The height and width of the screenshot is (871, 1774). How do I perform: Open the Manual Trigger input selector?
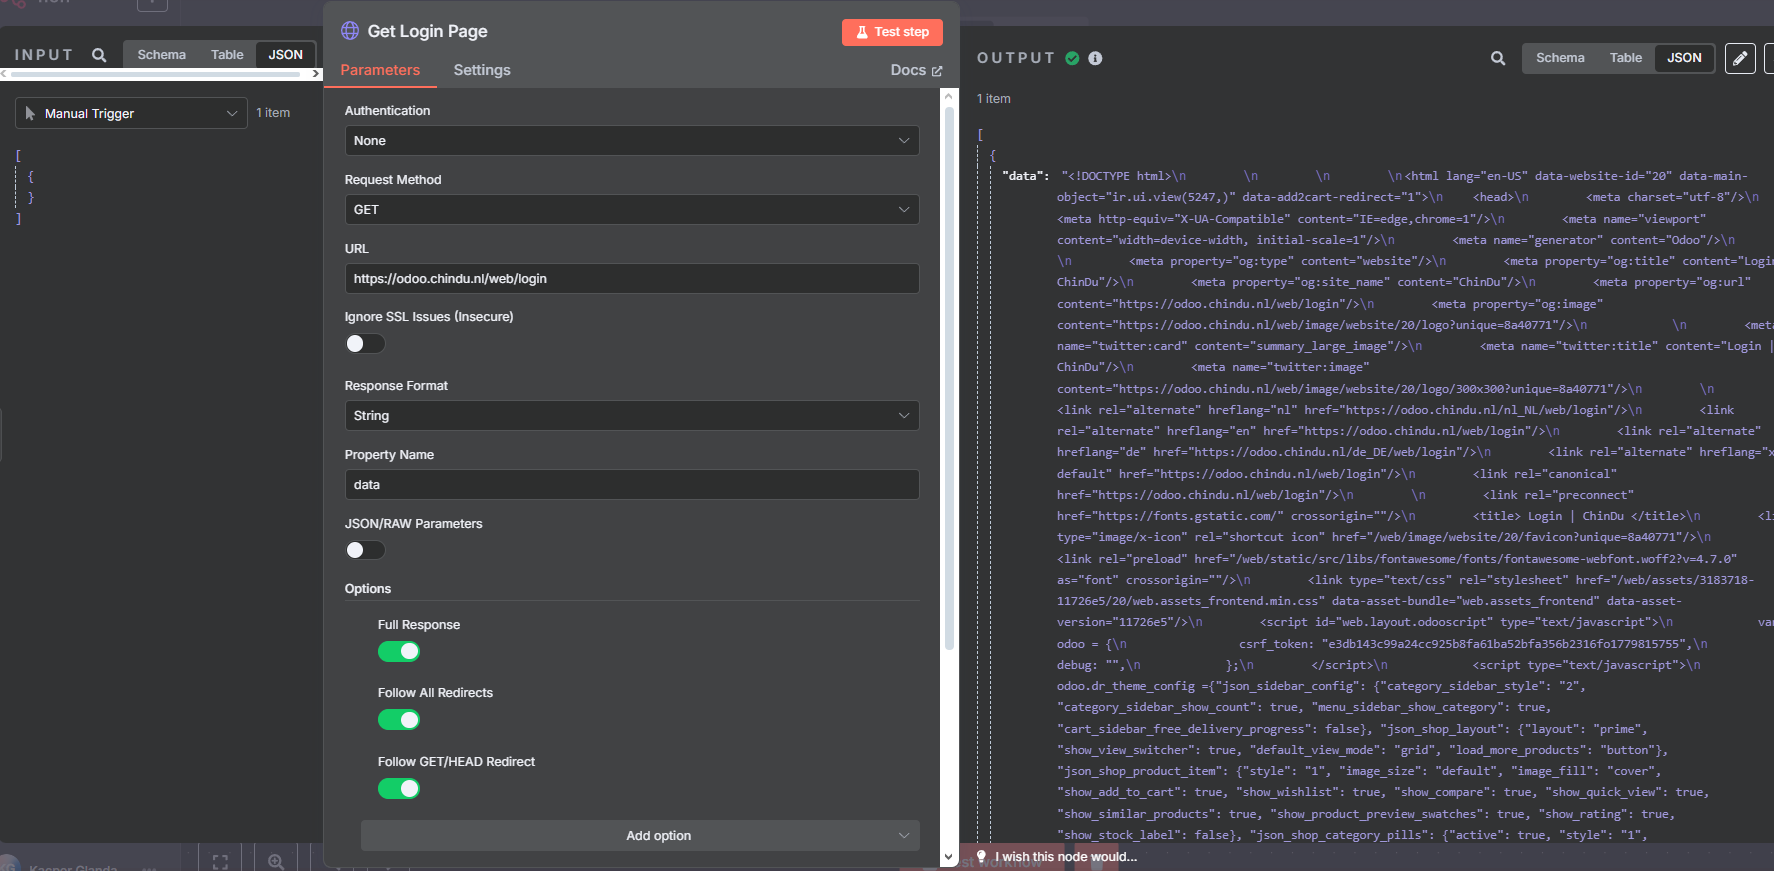131,114
